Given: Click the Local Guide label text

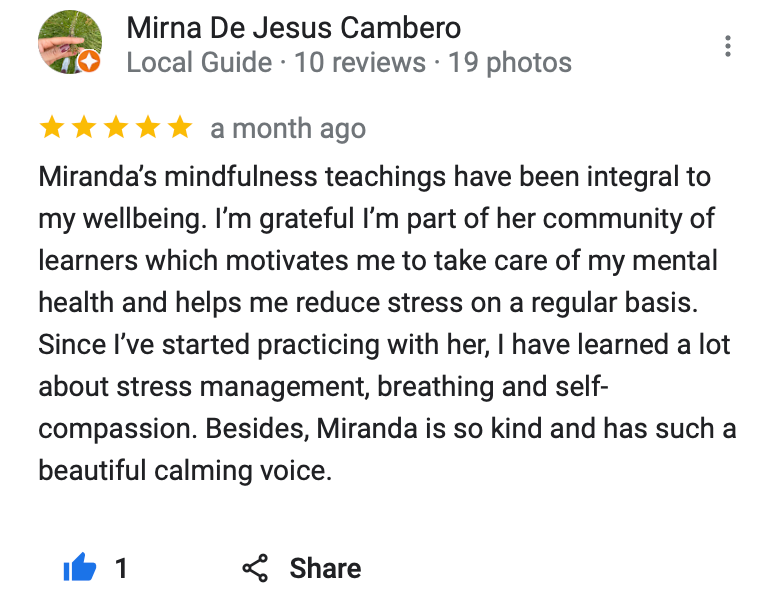Looking at the screenshot, I should coord(199,63).
